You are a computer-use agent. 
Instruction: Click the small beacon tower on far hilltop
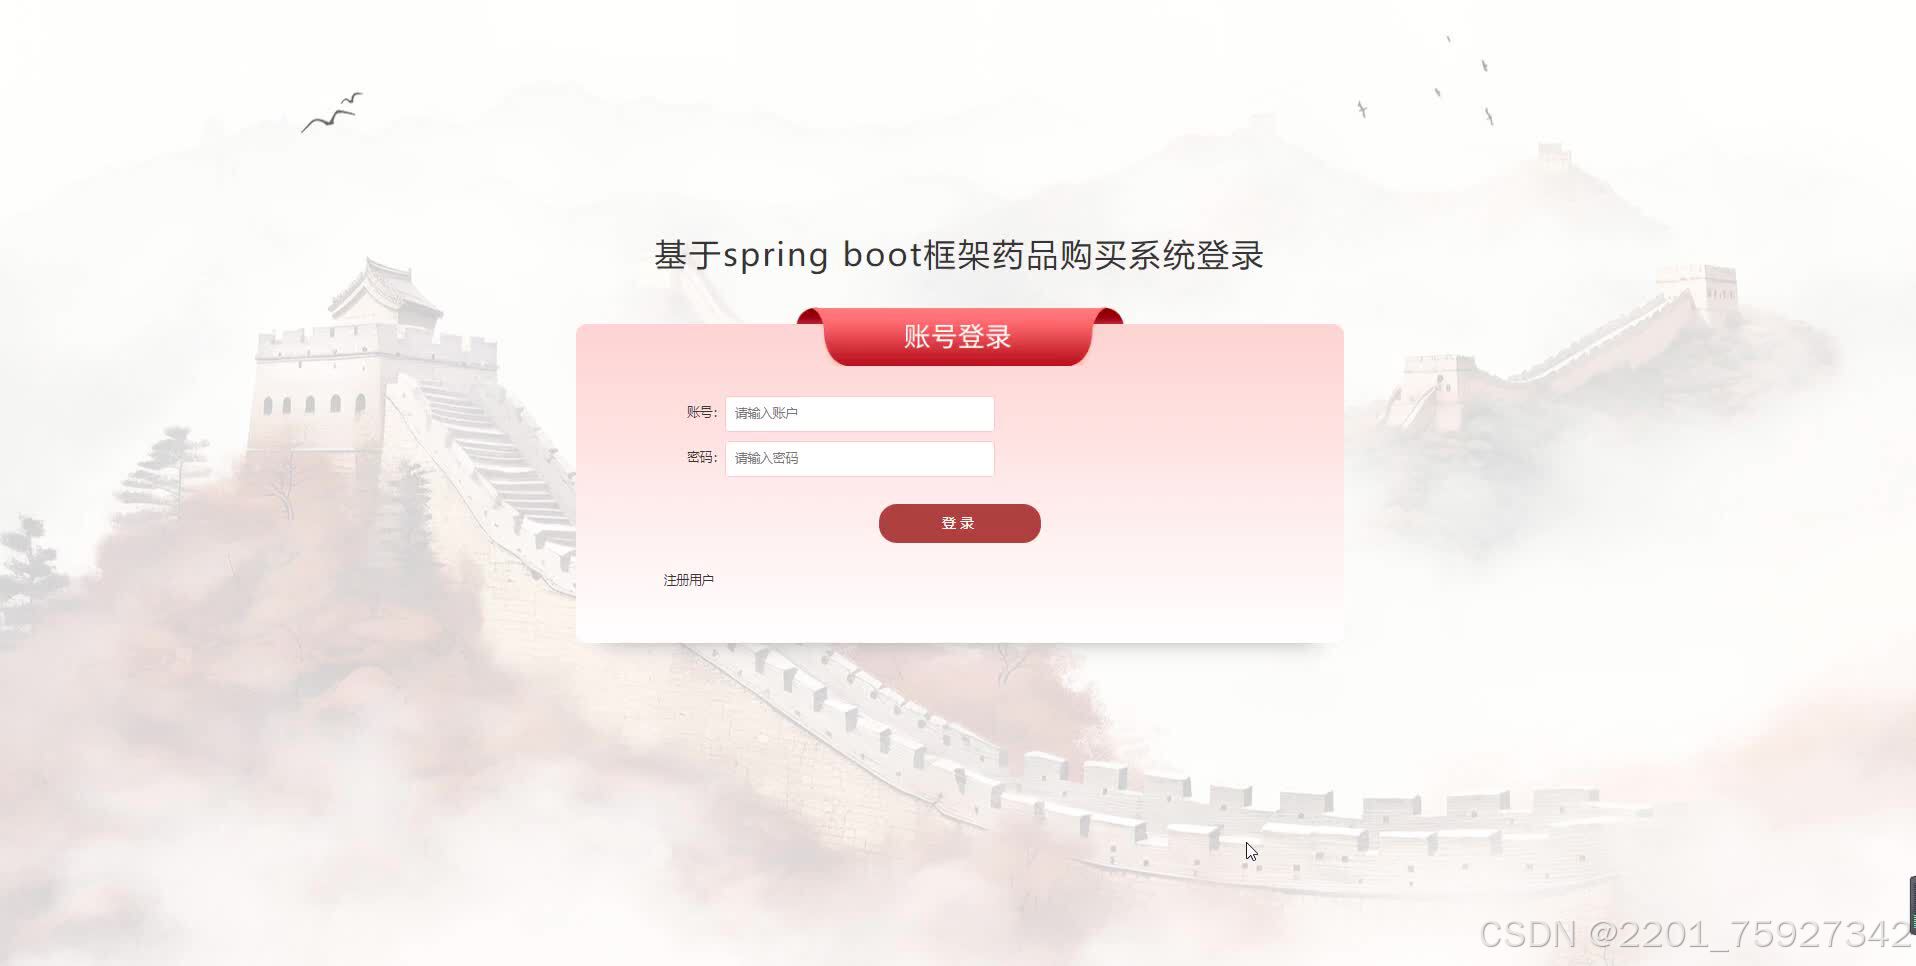click(x=1554, y=156)
